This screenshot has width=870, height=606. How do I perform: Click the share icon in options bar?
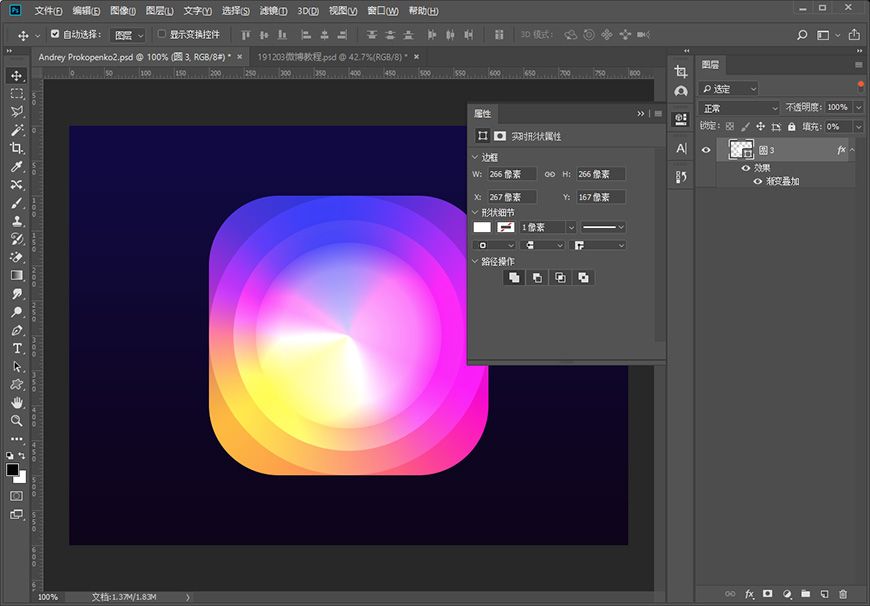tap(854, 35)
